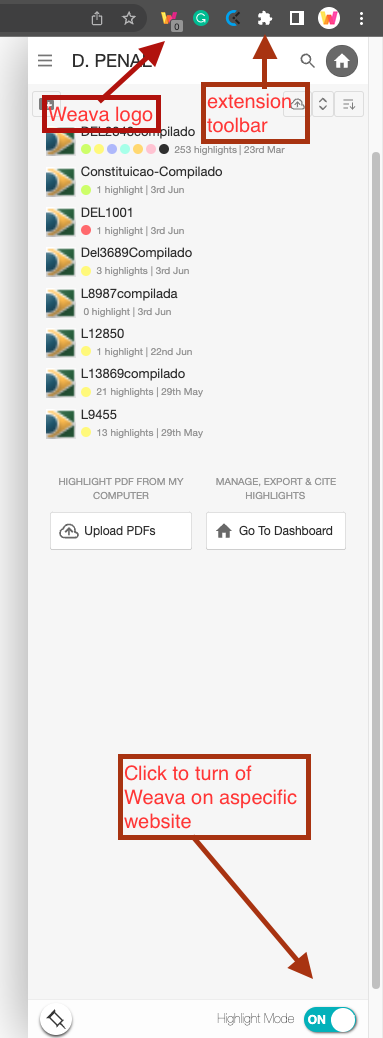Screen dimensions: 383x1038
Task: Click the red color dot under DEL1001
Action: coord(85,230)
